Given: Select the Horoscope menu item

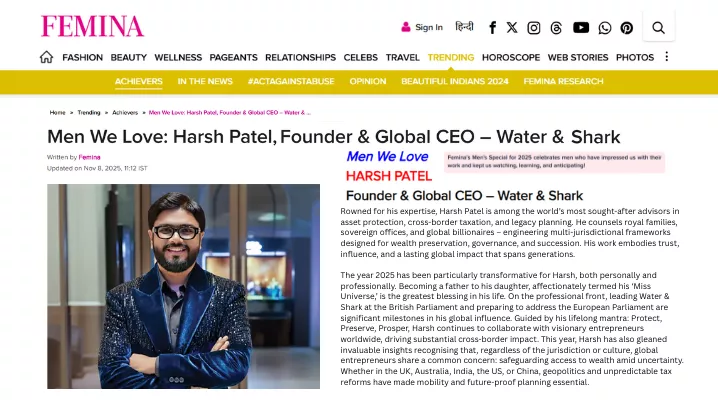Looking at the screenshot, I should pos(510,58).
